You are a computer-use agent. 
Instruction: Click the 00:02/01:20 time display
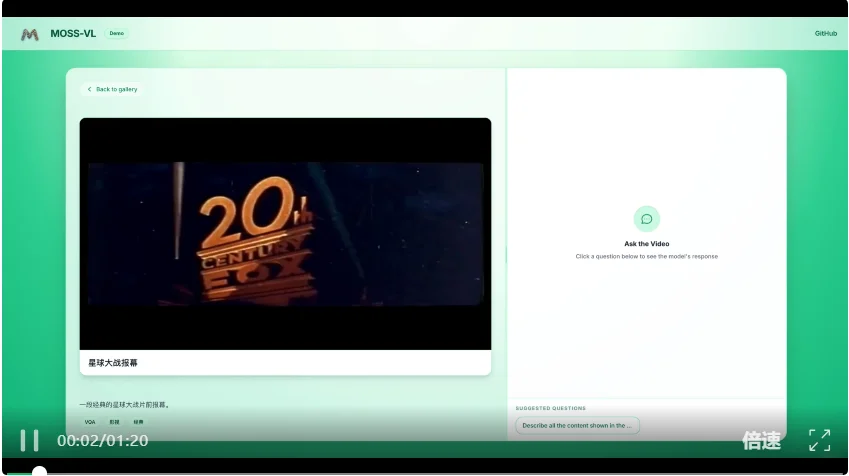tap(102, 440)
